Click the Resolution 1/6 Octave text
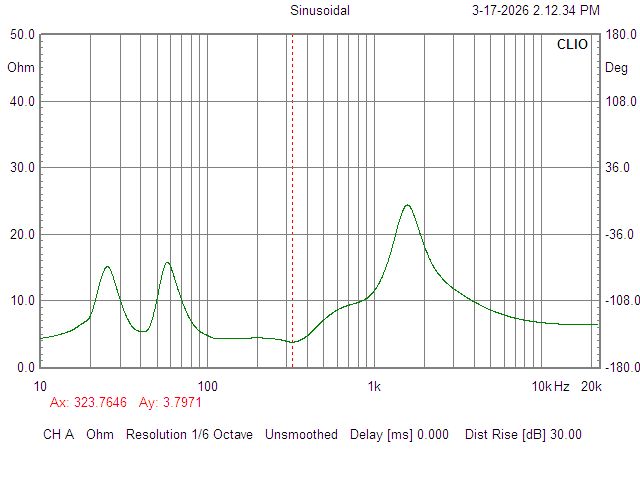The height and width of the screenshot is (480, 640). point(191,435)
